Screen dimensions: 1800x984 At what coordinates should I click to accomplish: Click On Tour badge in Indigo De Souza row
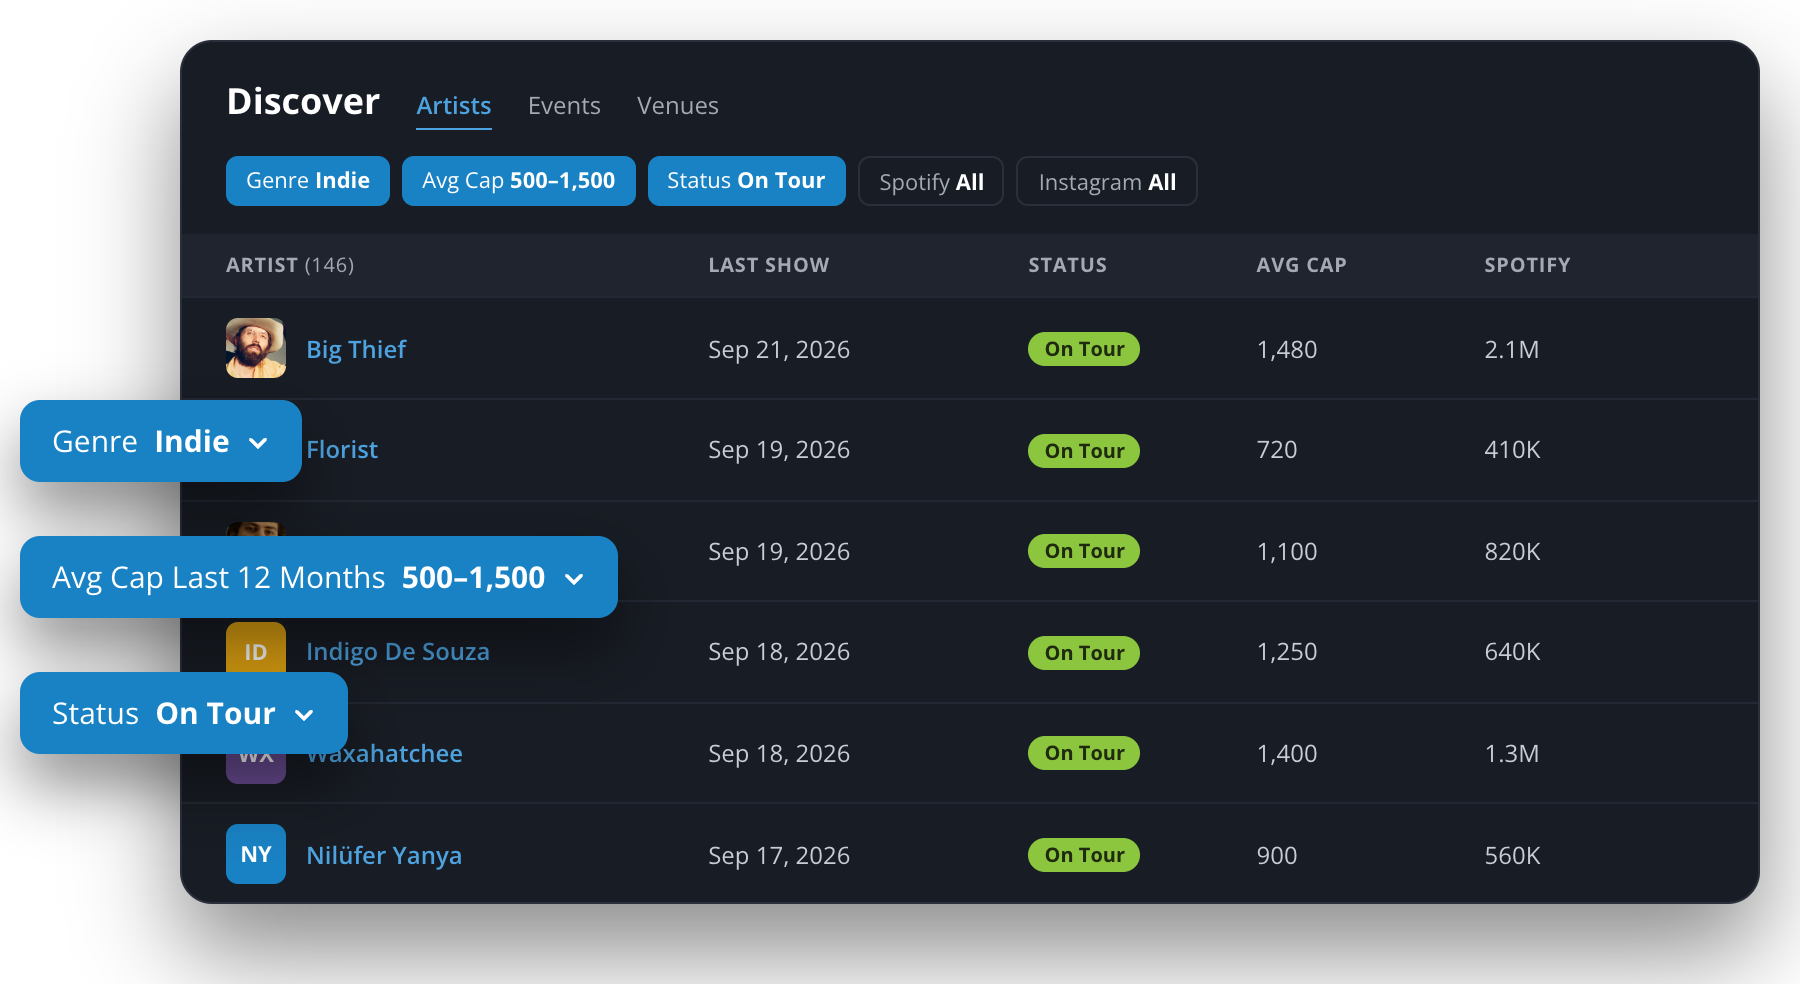point(1084,653)
